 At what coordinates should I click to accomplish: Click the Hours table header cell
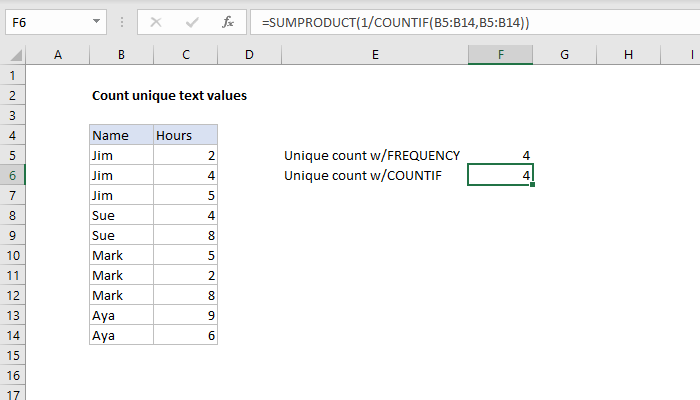tap(185, 135)
